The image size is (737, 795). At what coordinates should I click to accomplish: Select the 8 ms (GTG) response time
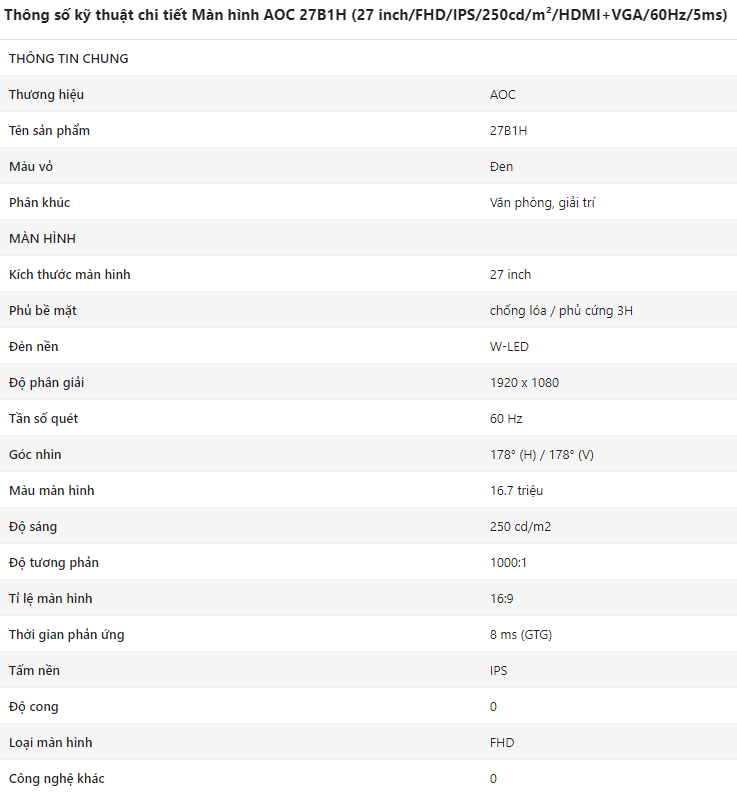tap(521, 634)
